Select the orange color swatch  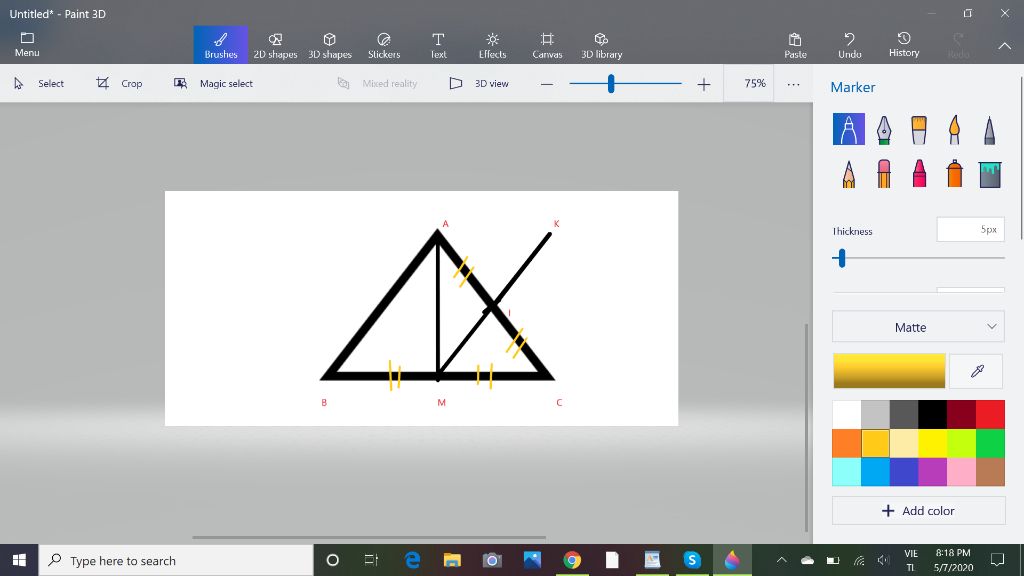(846, 443)
